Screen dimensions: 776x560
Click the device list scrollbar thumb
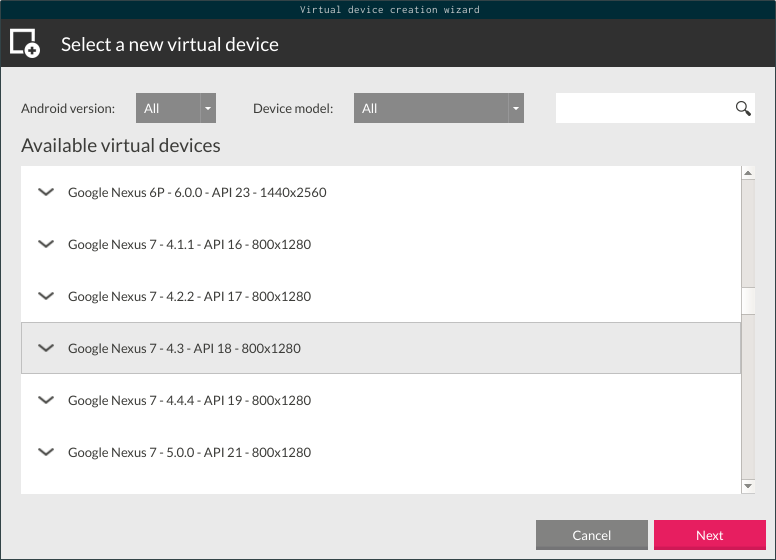[748, 300]
